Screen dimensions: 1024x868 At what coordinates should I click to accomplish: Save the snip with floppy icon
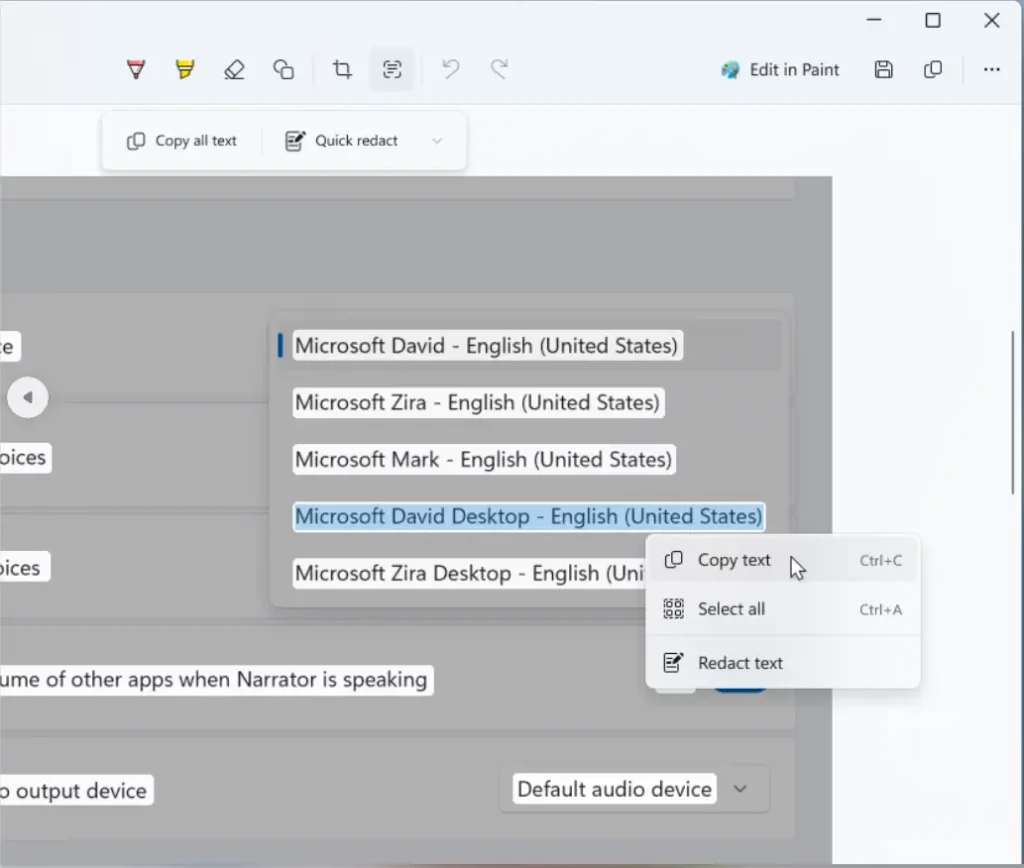pyautogui.click(x=884, y=69)
